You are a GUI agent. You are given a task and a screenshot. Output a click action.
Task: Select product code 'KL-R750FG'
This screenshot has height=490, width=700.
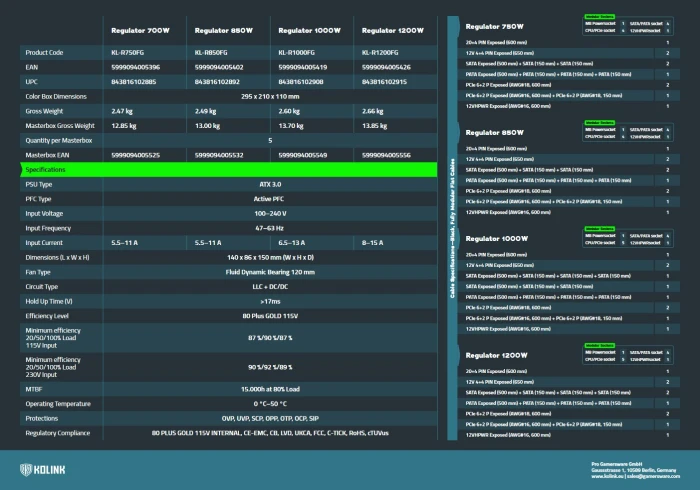[127, 53]
